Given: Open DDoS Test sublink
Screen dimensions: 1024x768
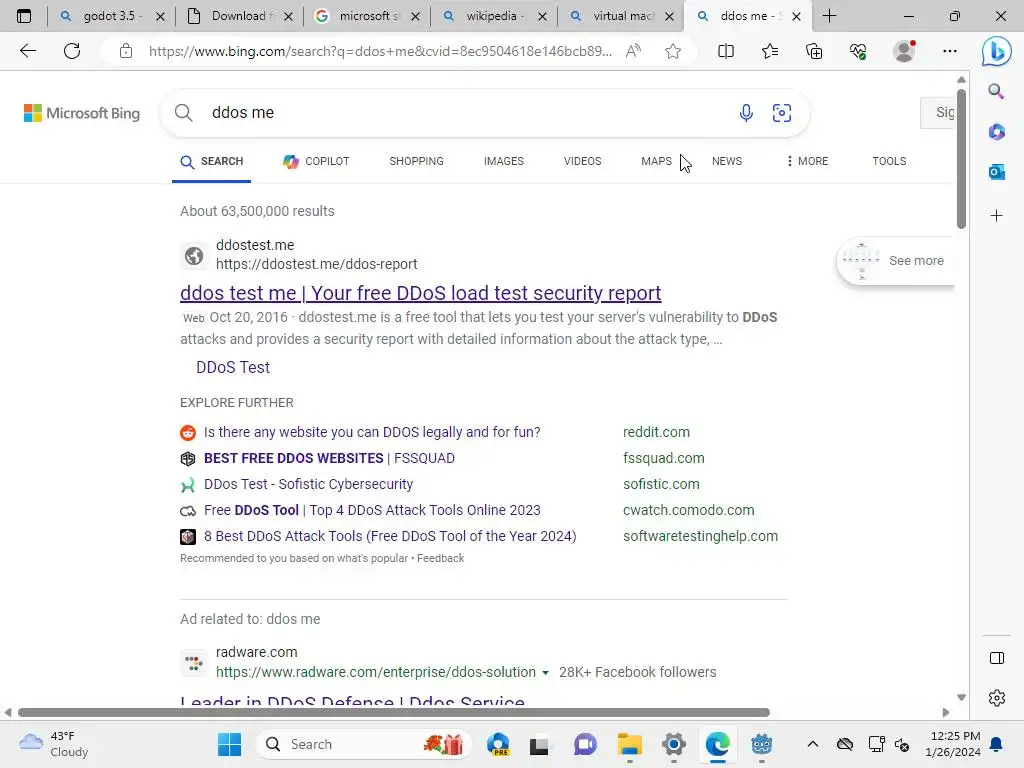Looking at the screenshot, I should 232,368.
